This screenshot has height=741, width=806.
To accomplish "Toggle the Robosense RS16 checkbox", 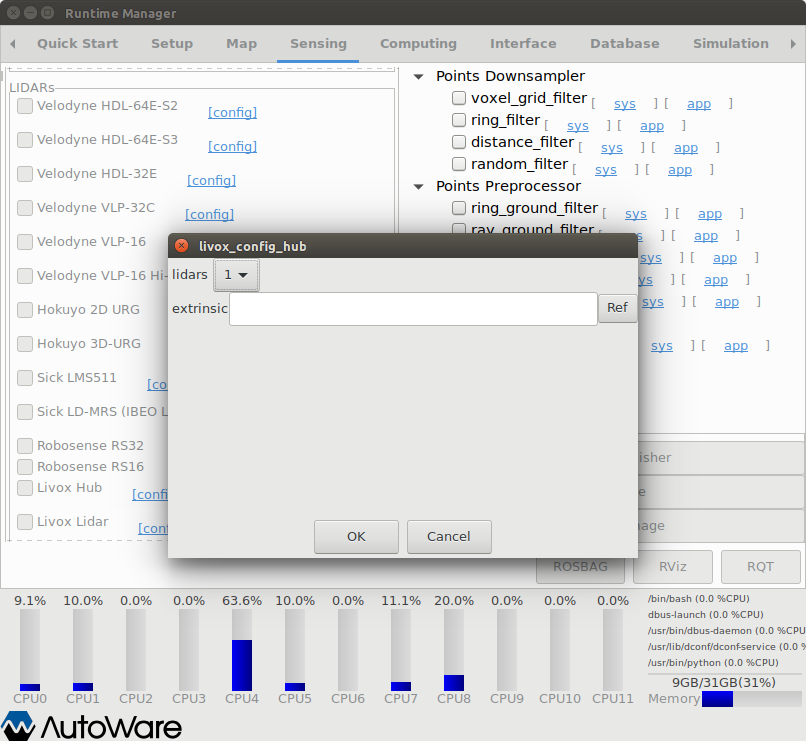I will click(x=25, y=467).
